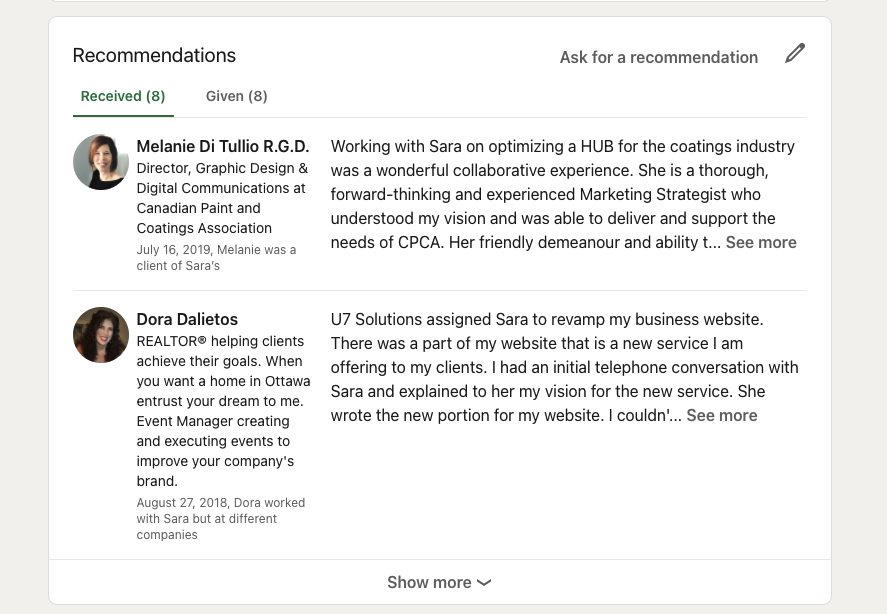Screen dimensions: 887x614
Task: Click the Recommendations section heading
Action: (x=154, y=55)
